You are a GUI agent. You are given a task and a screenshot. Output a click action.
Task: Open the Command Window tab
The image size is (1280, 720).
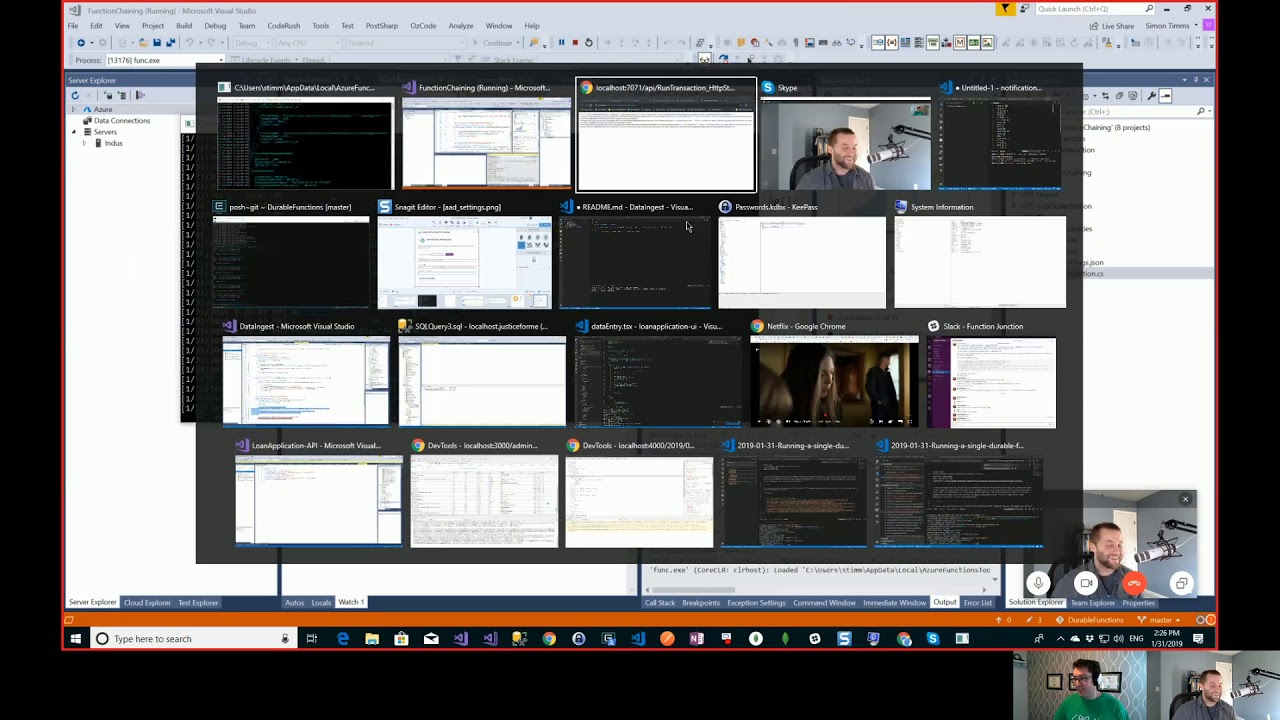(x=824, y=602)
